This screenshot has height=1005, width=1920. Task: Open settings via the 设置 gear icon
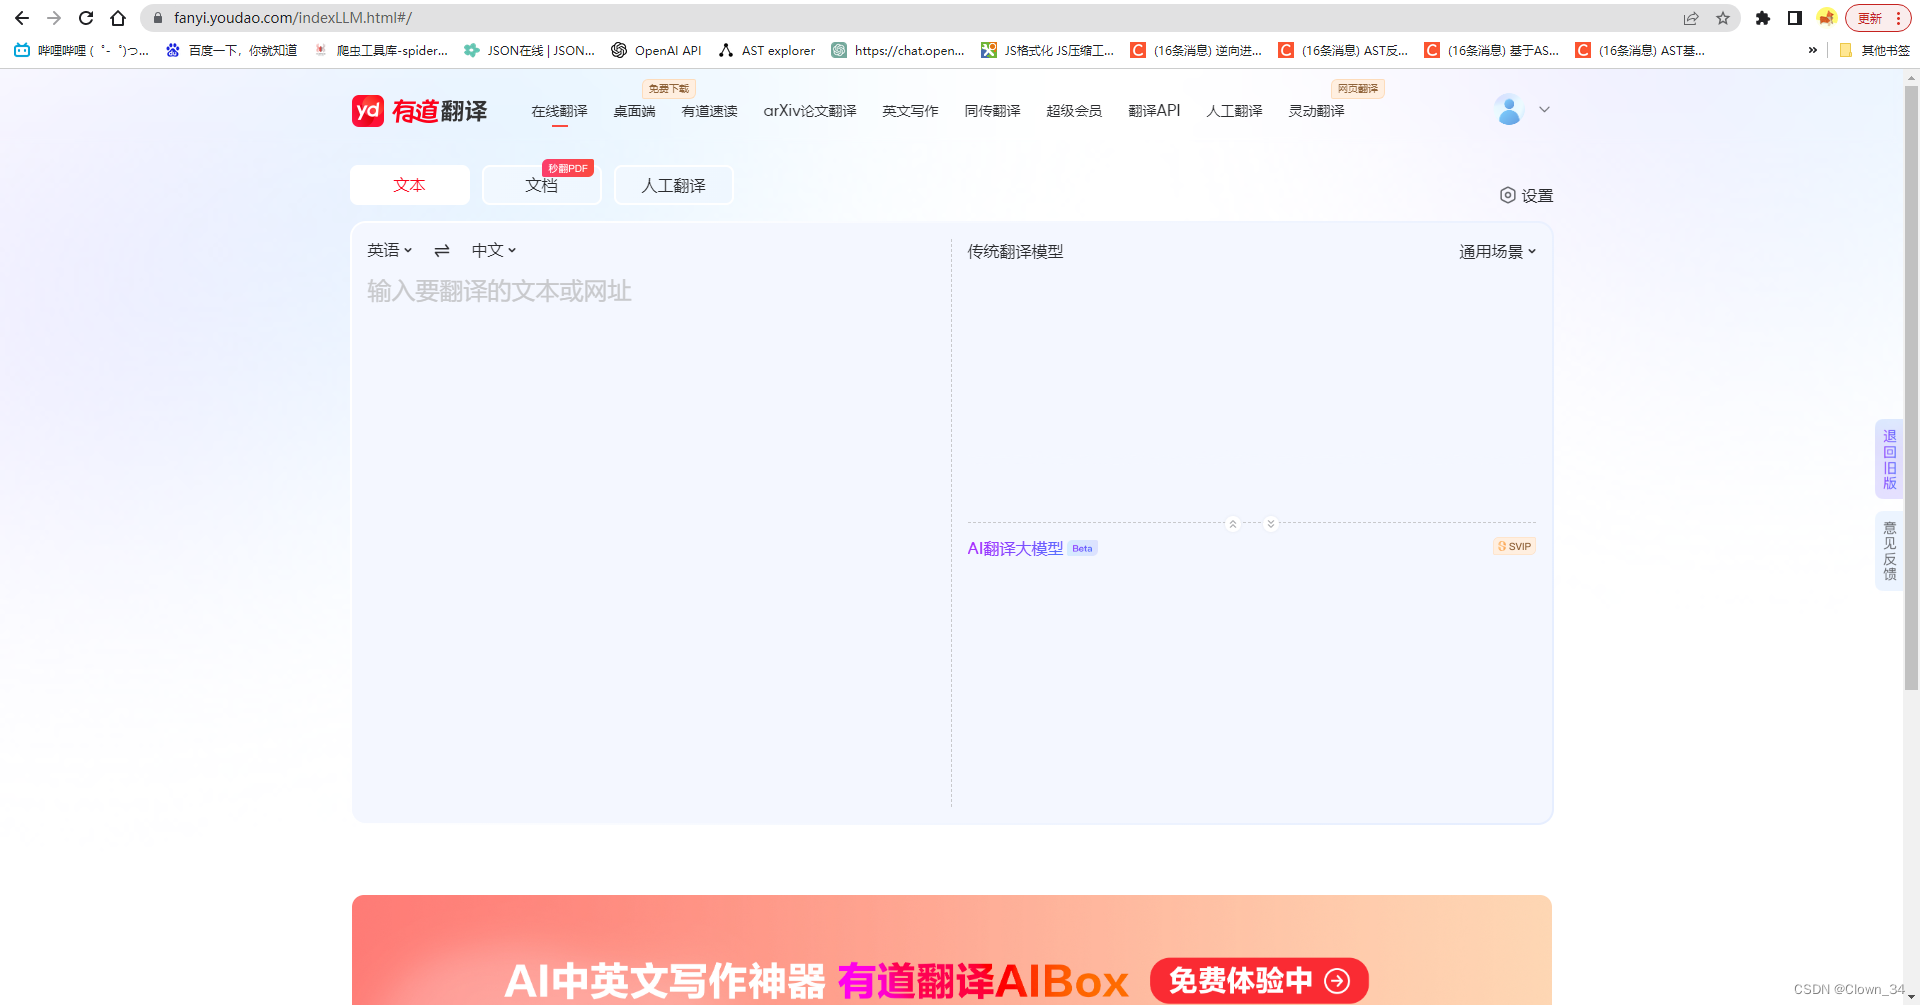click(x=1525, y=195)
